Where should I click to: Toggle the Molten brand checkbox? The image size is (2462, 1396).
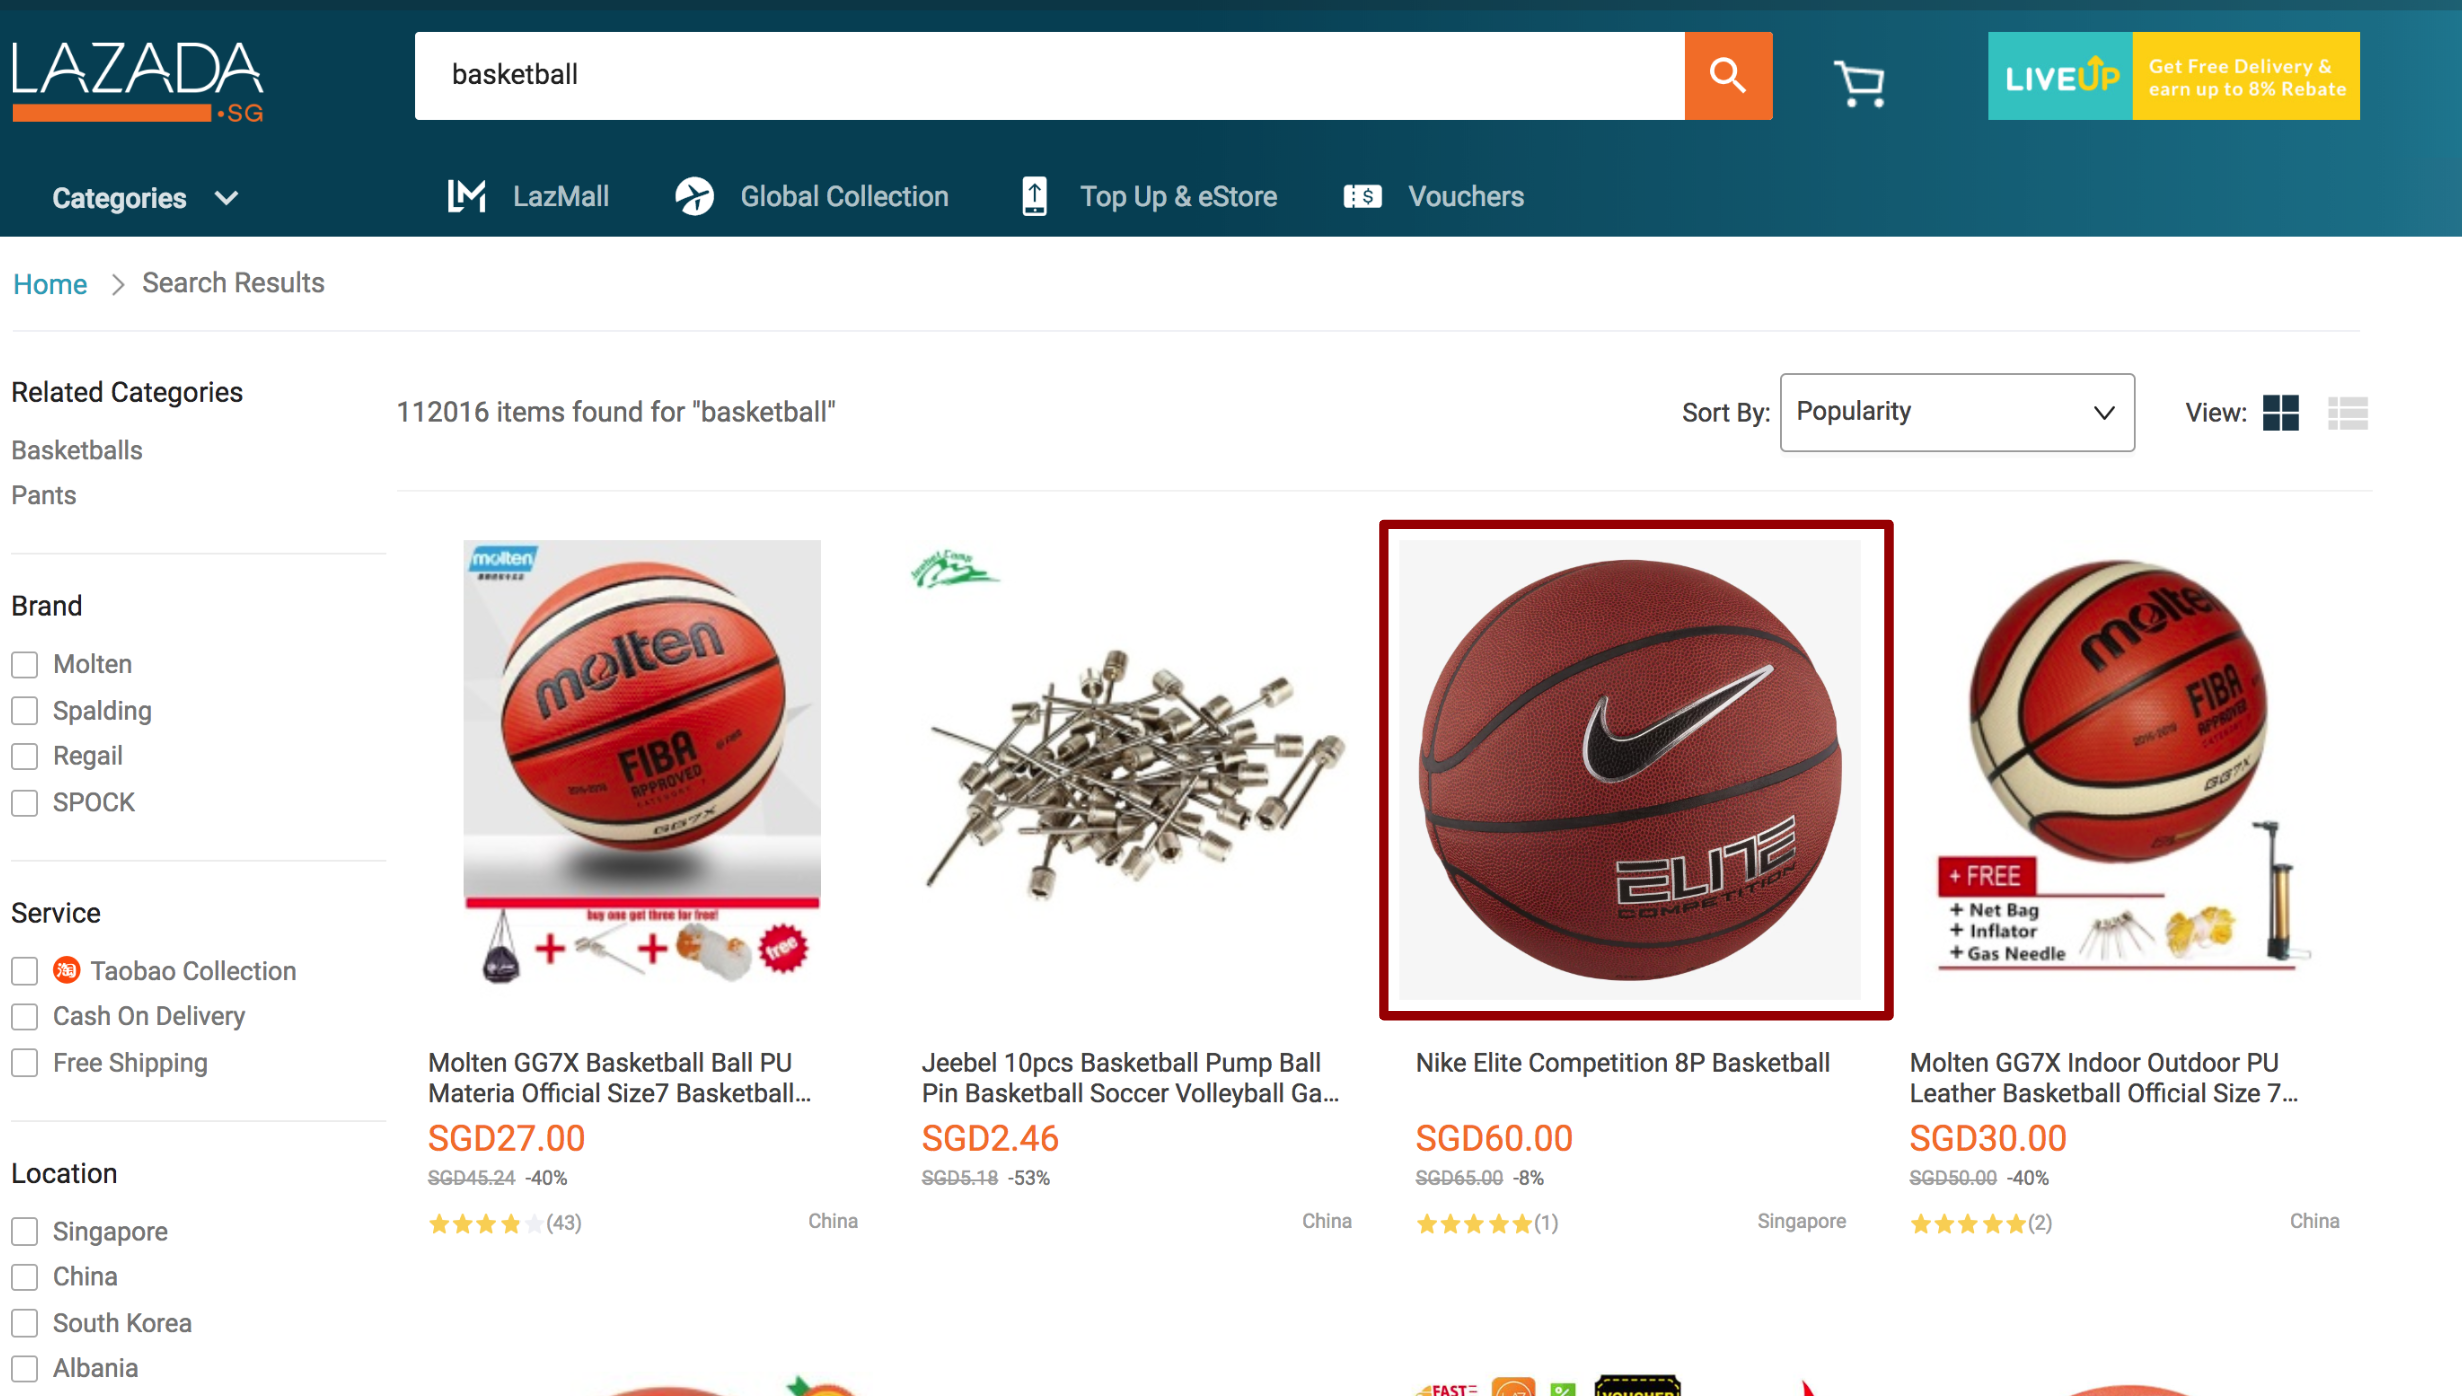point(24,663)
